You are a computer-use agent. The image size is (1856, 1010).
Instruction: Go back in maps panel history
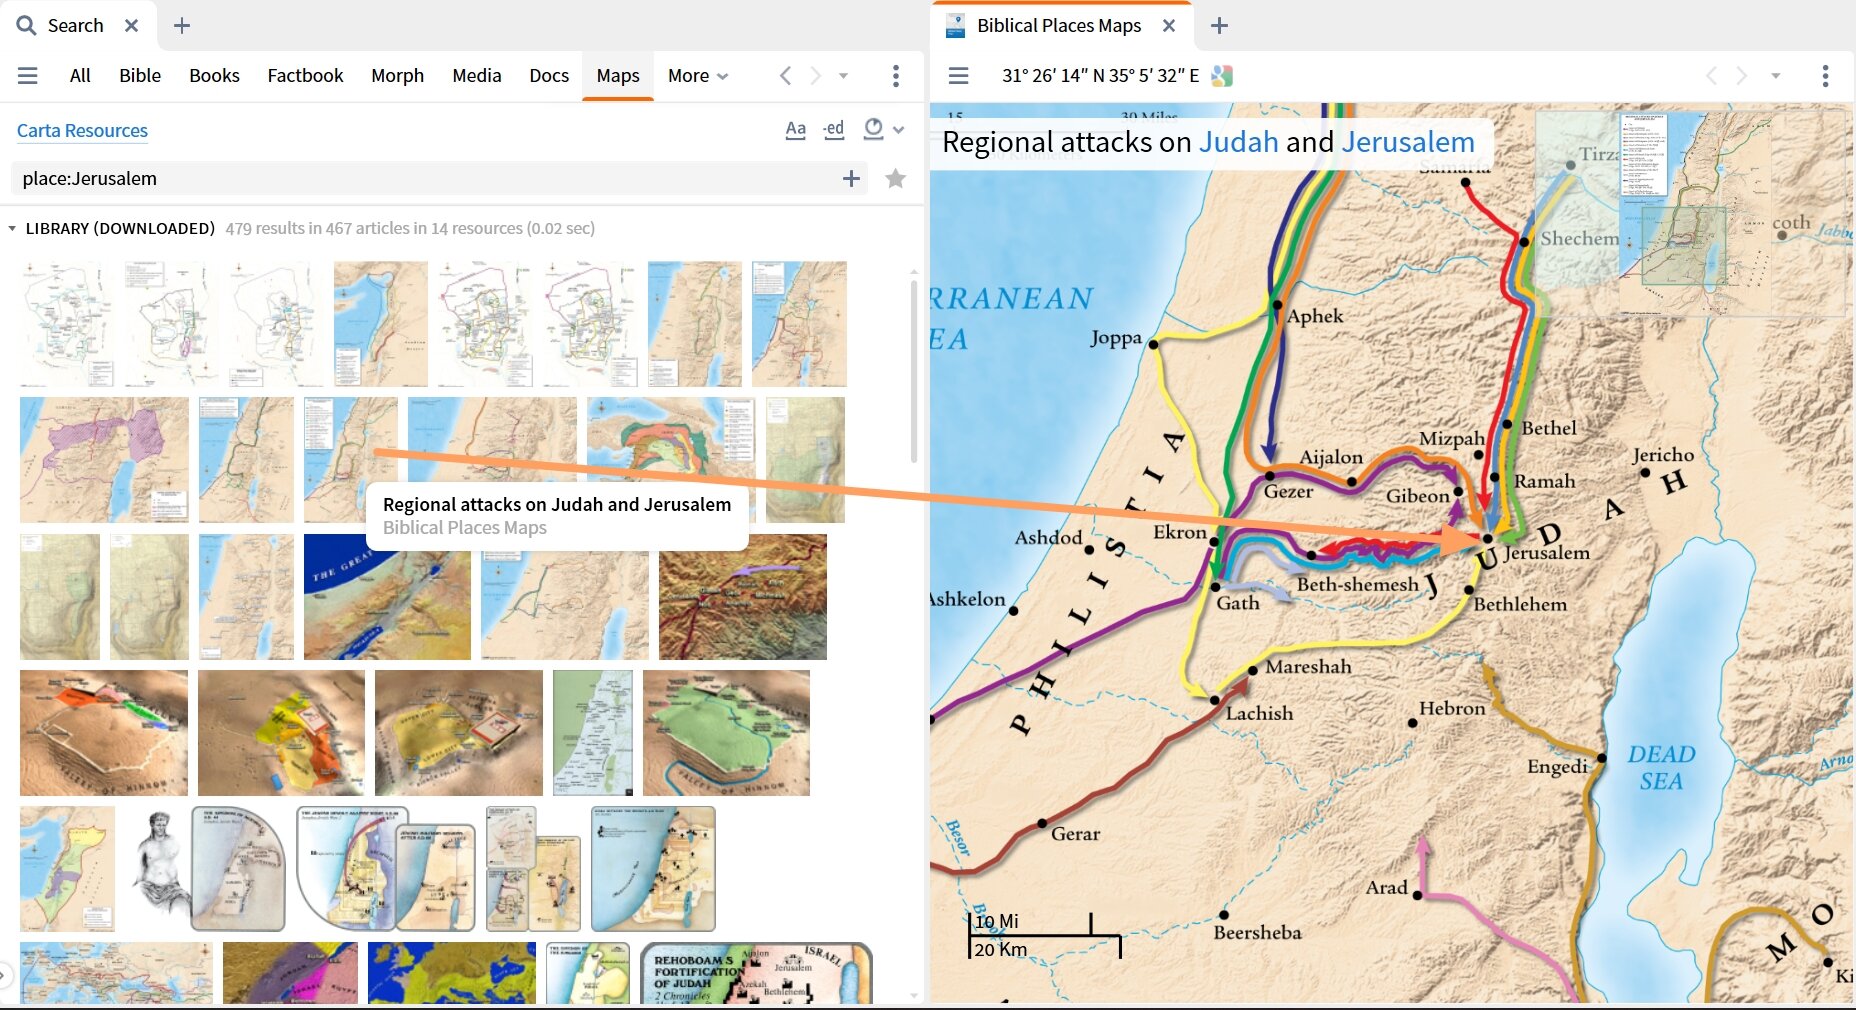(x=1711, y=75)
